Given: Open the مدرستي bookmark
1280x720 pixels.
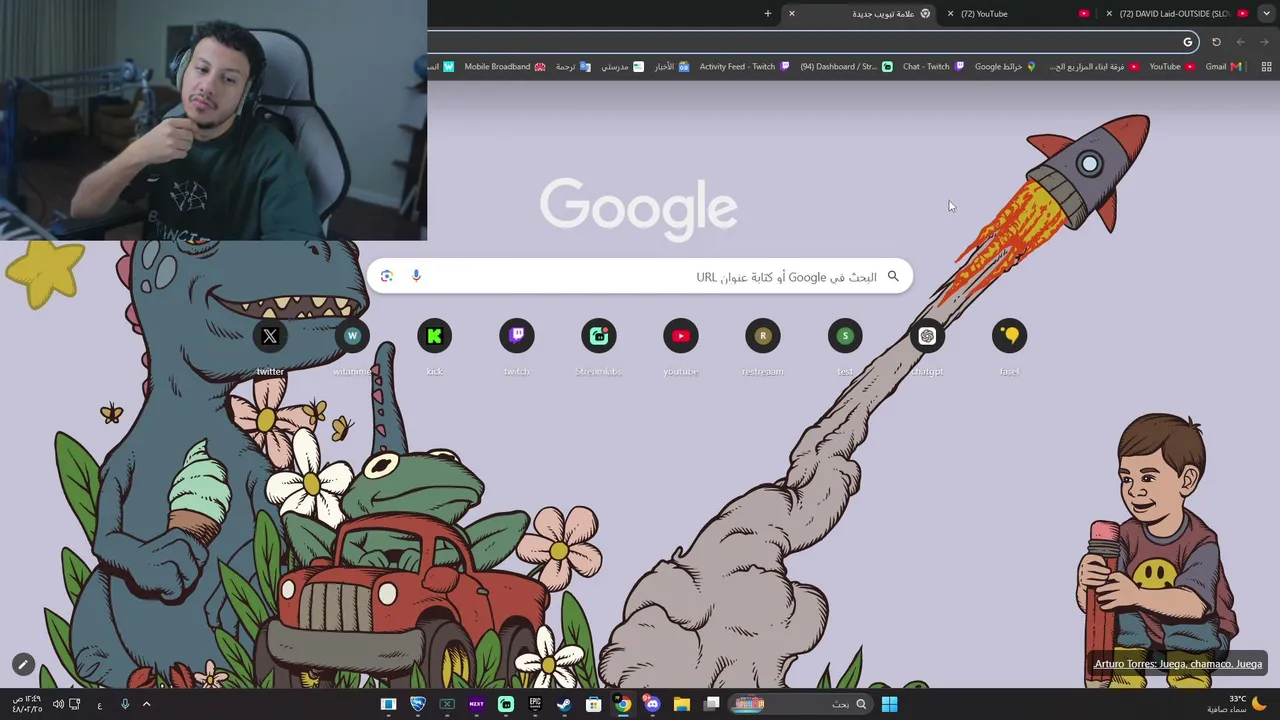Looking at the screenshot, I should 622,67.
